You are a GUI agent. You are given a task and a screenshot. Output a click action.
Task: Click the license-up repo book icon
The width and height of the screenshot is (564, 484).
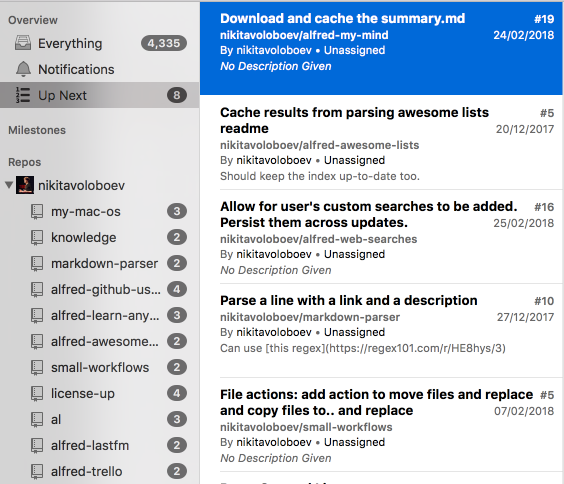tap(37, 393)
